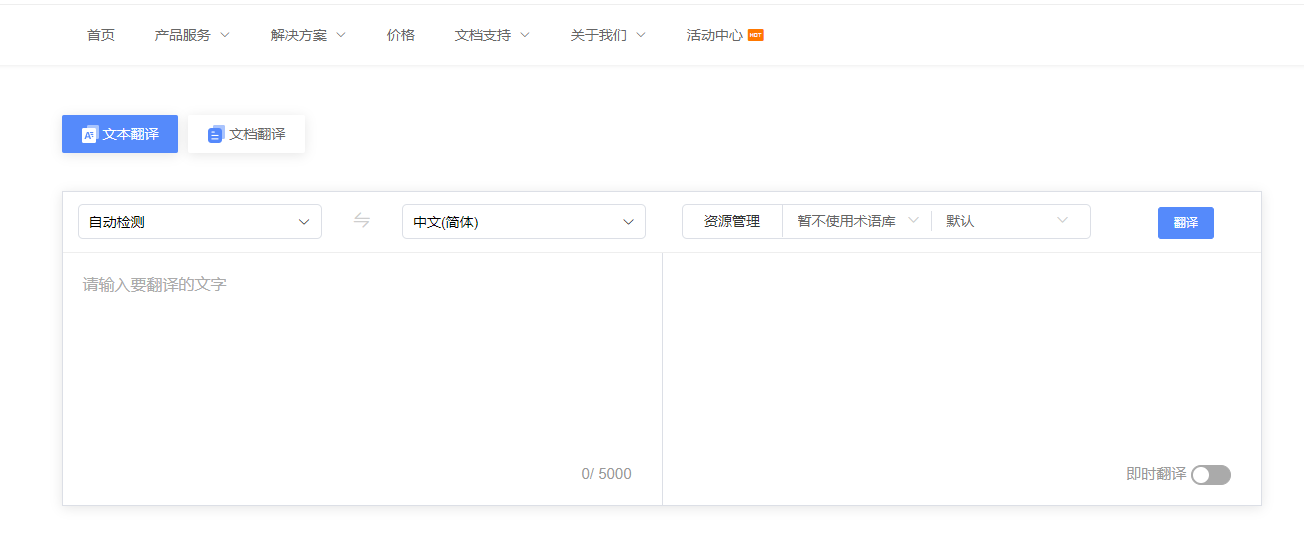This screenshot has height=559, width=1304.
Task: Click the 文本翻译 tab icon
Action: point(90,134)
